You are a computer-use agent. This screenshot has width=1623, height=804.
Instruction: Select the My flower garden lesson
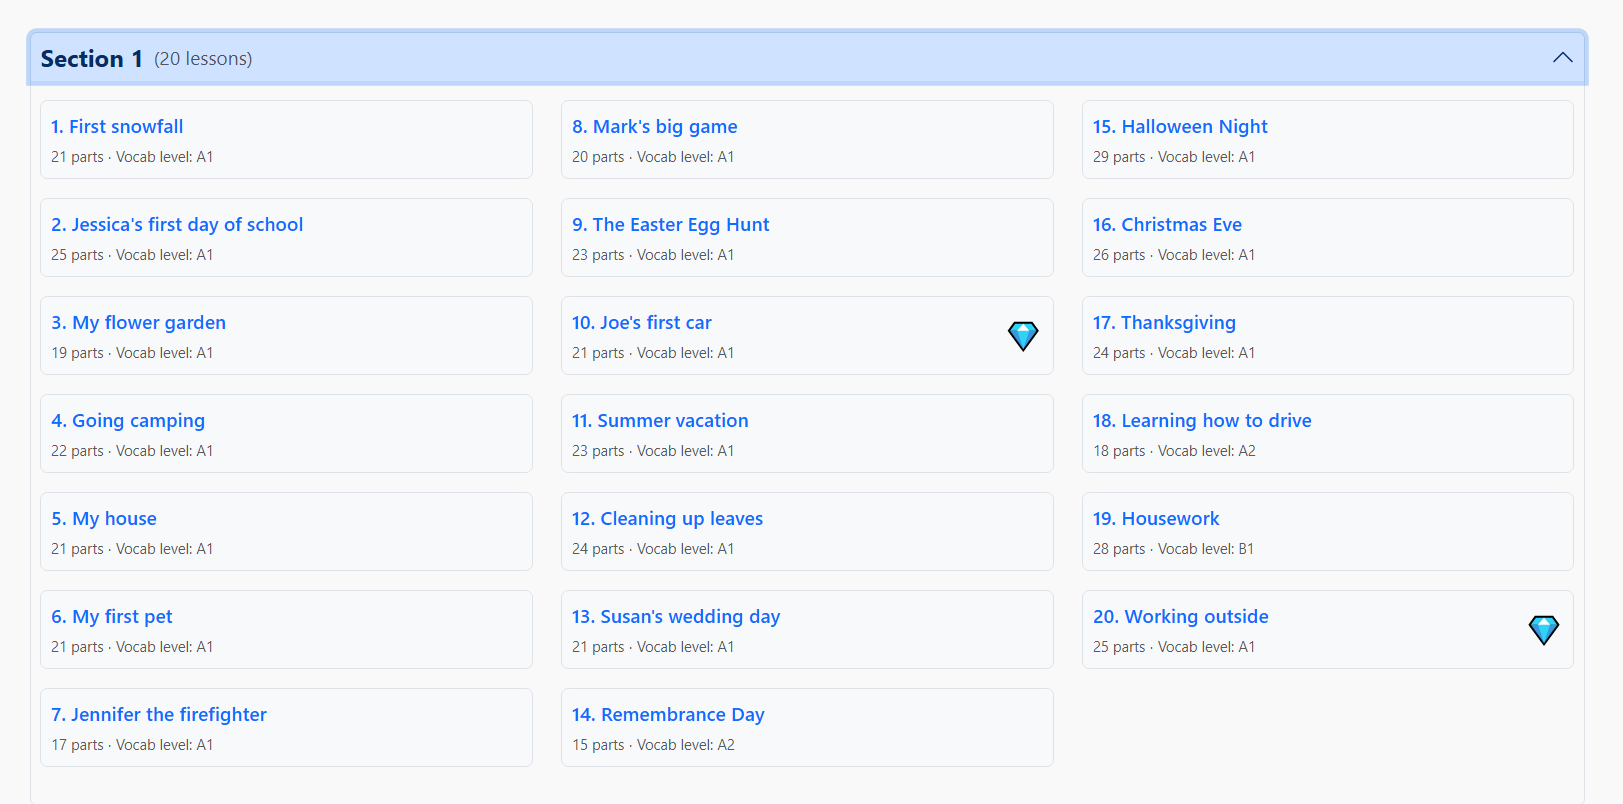coord(138,323)
